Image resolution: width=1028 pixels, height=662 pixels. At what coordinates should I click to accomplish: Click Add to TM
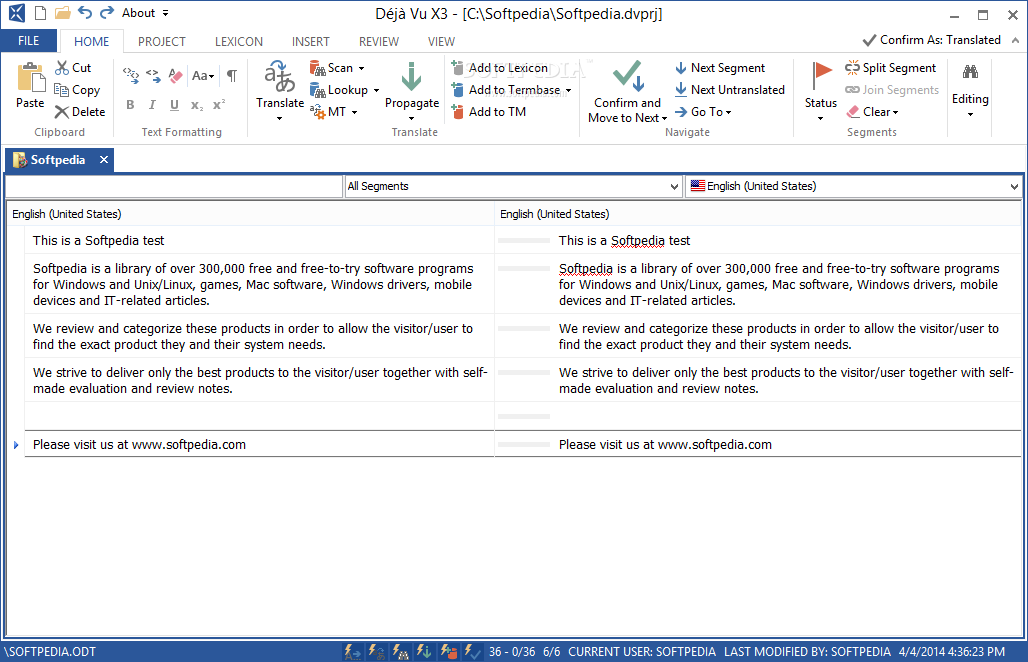click(489, 112)
